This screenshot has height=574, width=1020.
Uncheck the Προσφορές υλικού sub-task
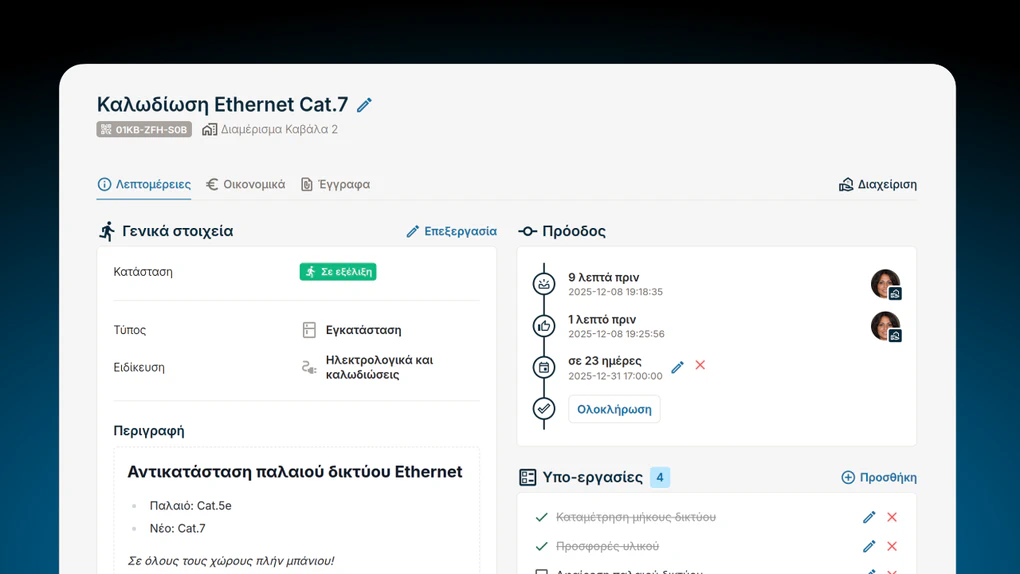click(x=542, y=547)
